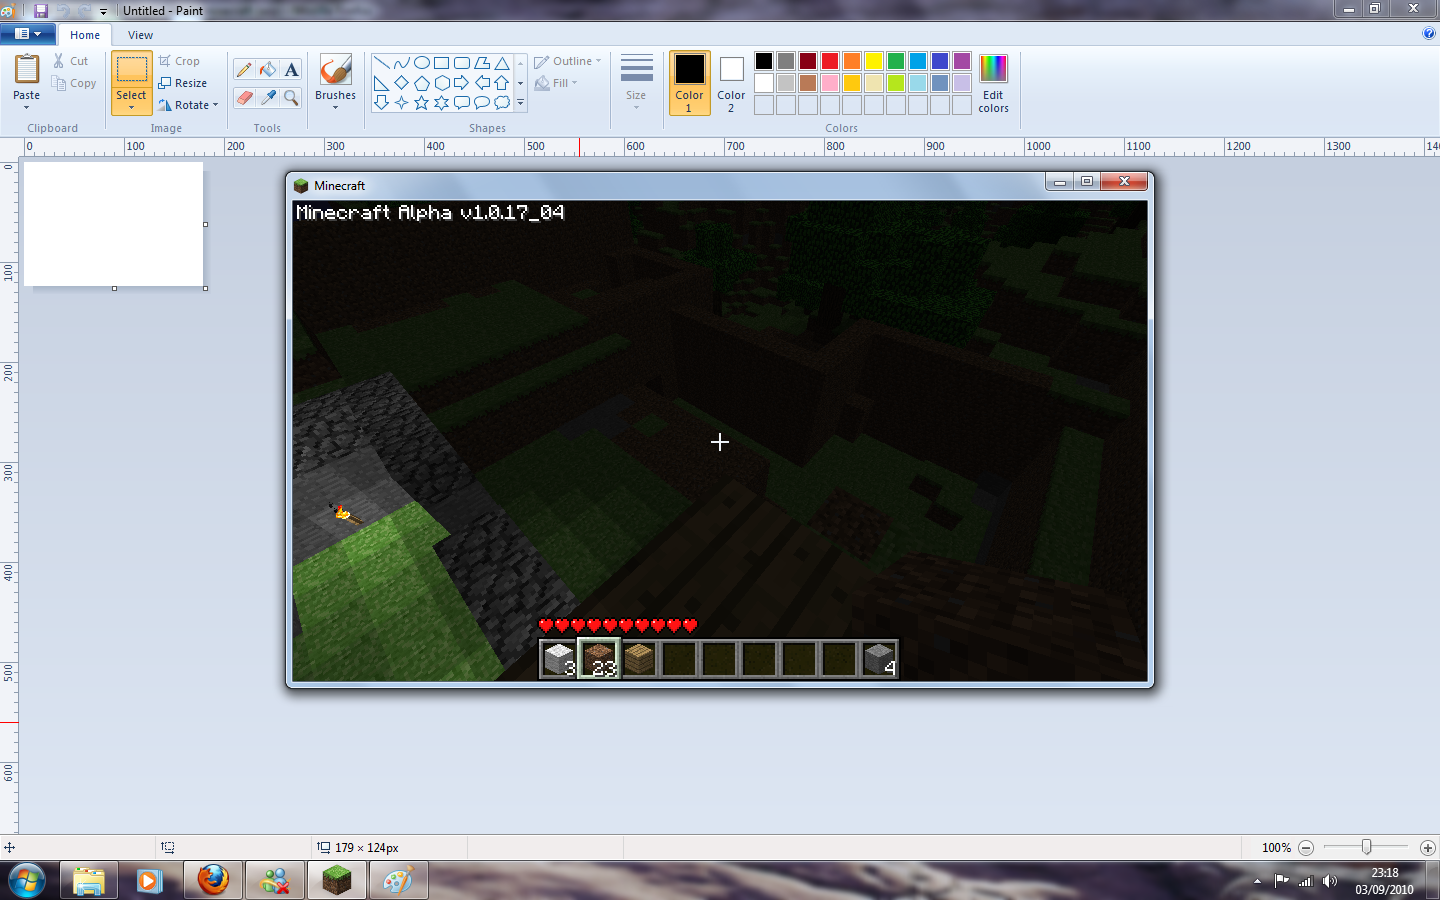Save via quick access toolbar icon
Viewport: 1440px width, 900px height.
(41, 11)
